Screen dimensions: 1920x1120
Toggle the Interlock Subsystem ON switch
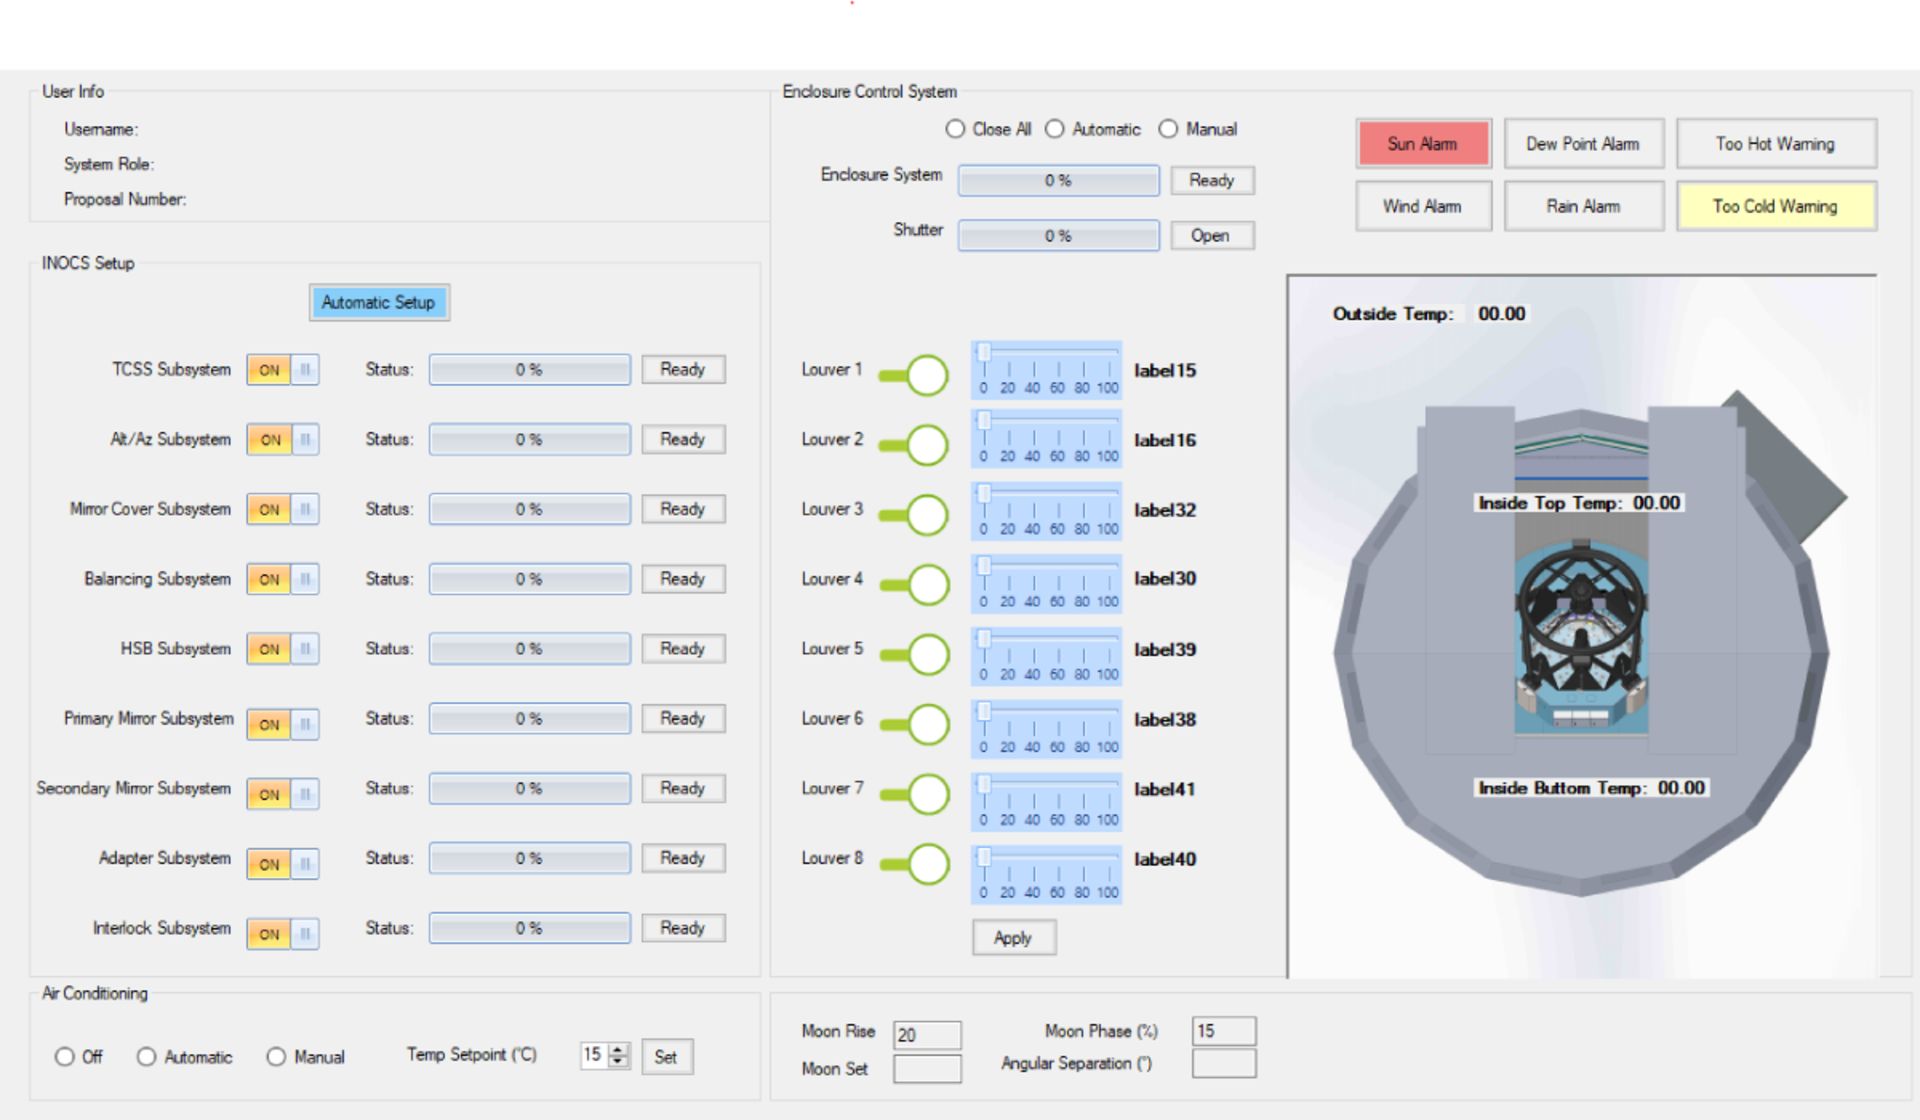point(283,933)
